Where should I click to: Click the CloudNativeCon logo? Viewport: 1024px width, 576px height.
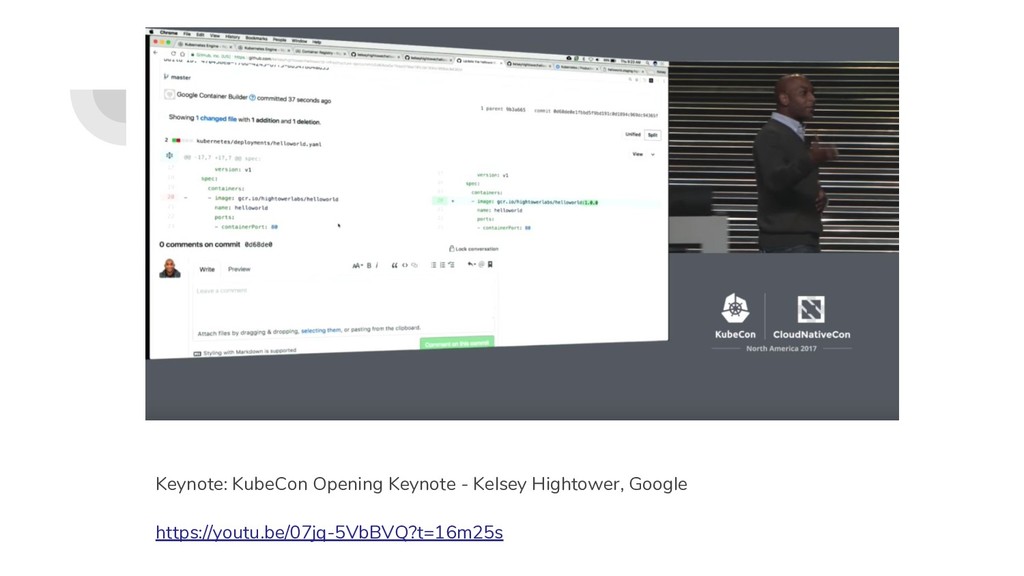pyautogui.click(x=812, y=317)
